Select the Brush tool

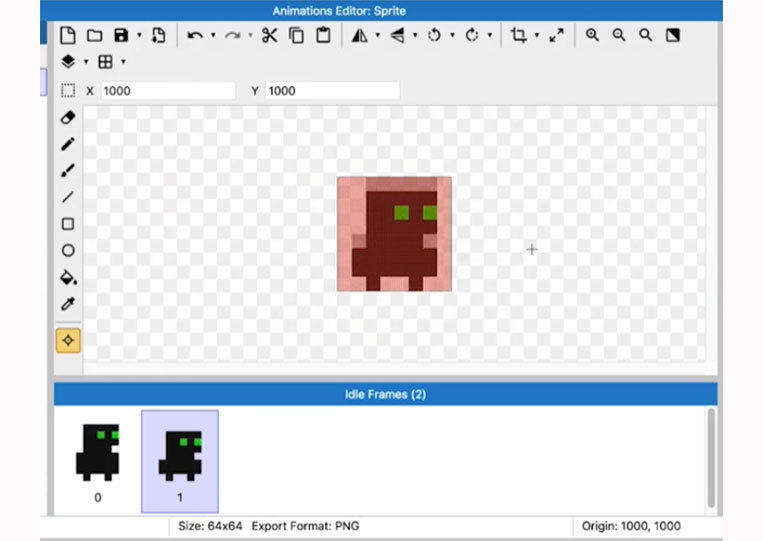click(x=68, y=171)
